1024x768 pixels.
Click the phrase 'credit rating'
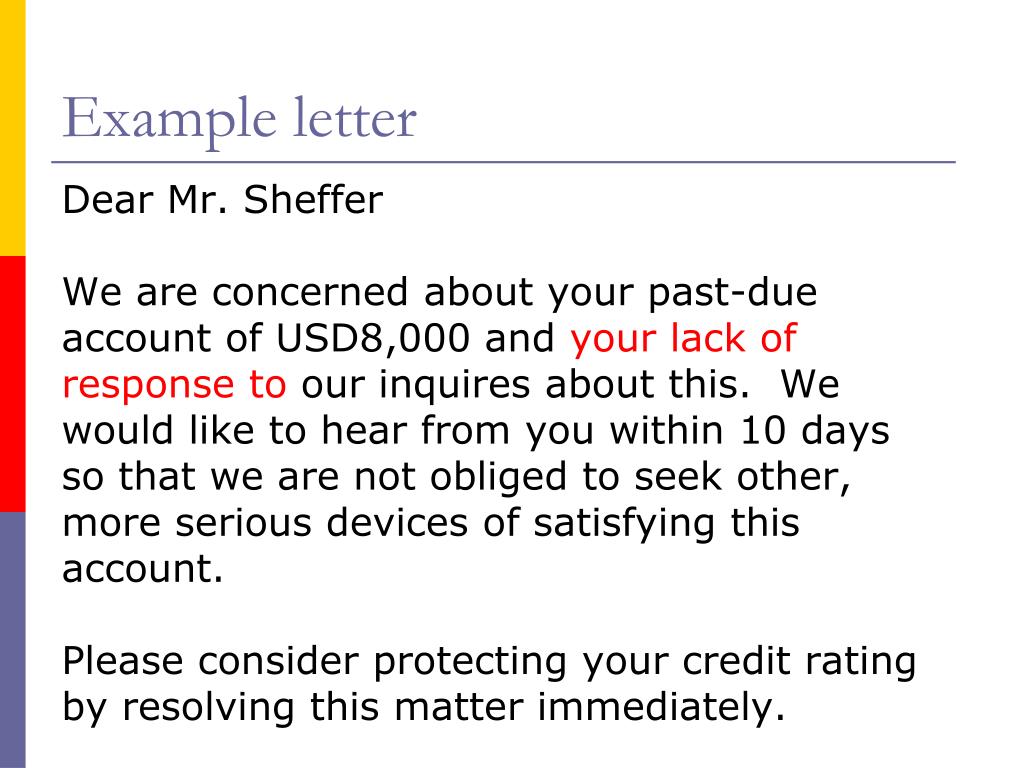pos(799,662)
